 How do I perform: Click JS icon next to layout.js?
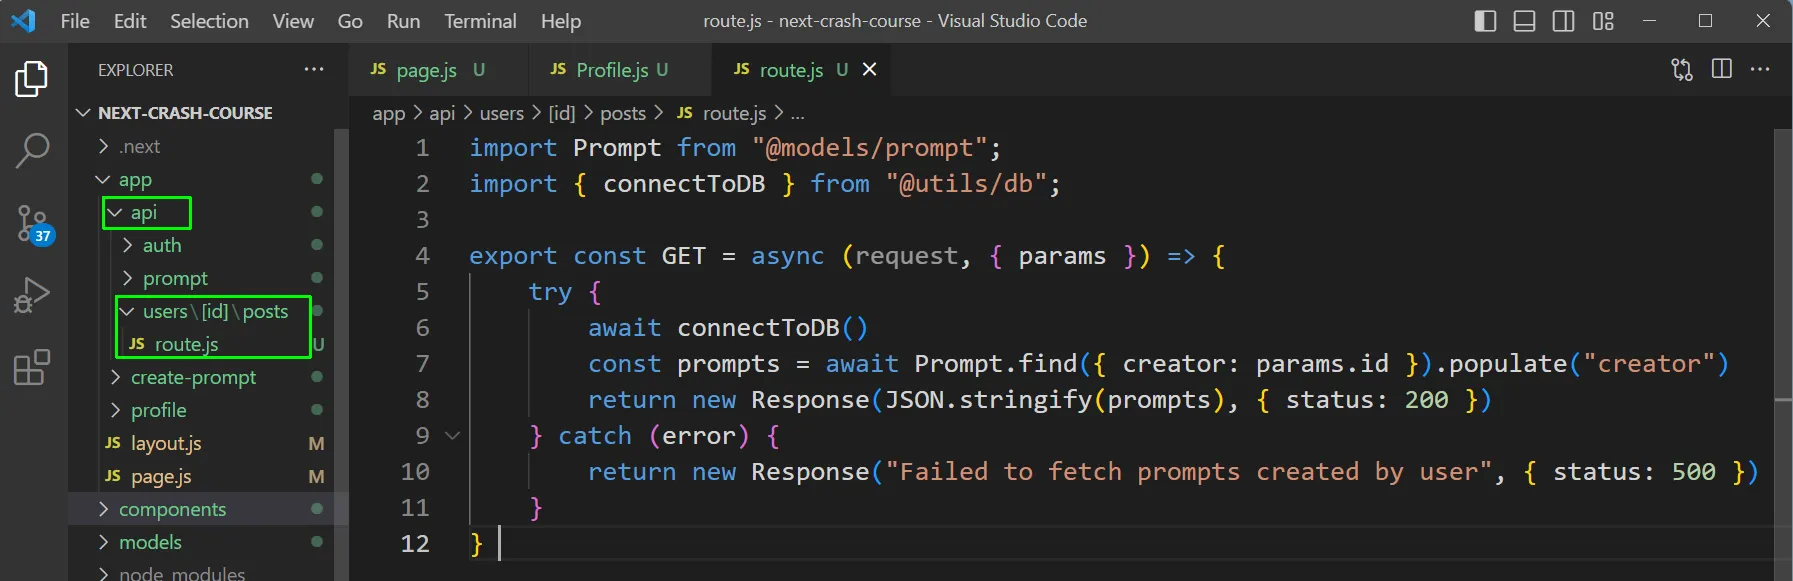[x=113, y=443]
